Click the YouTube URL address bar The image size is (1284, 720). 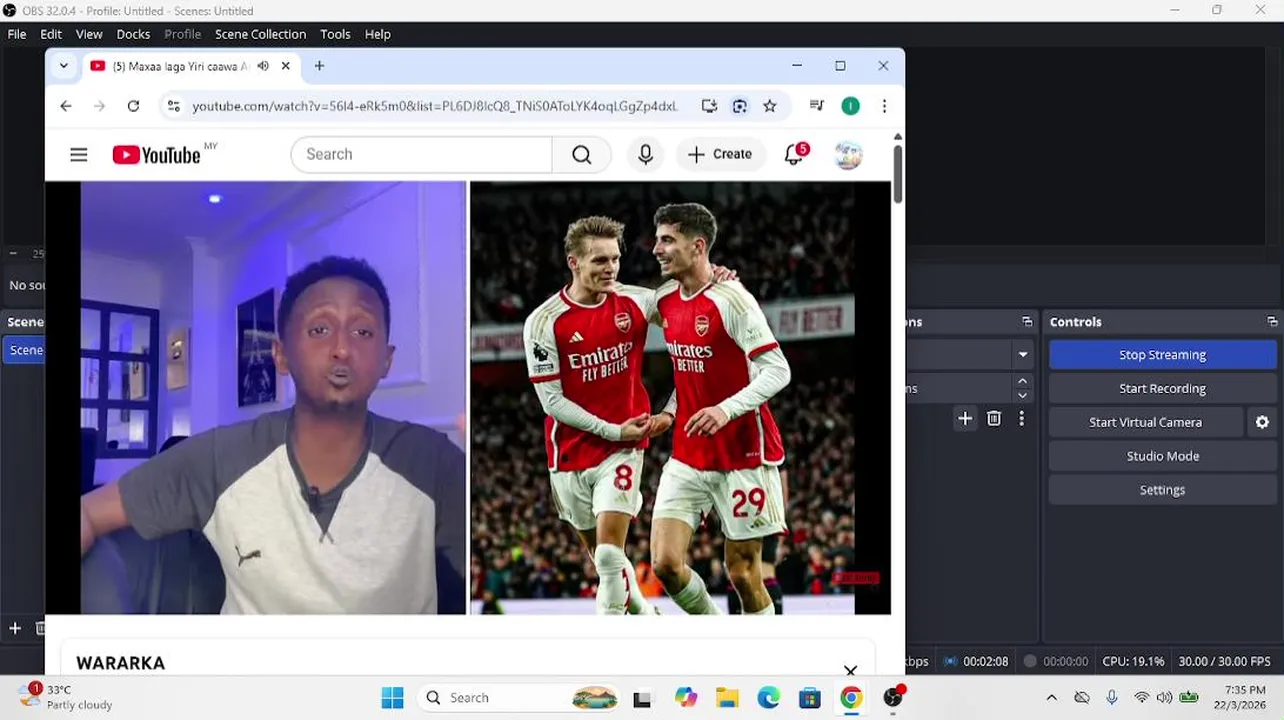(x=435, y=106)
